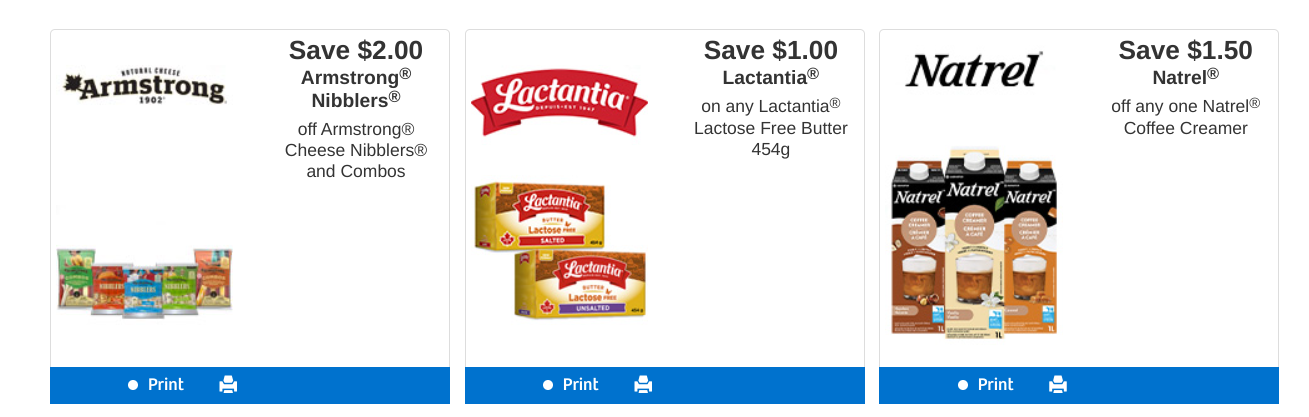Image resolution: width=1309 pixels, height=417 pixels.
Task: Click the printer icon under the Lactantia coupon
Action: click(643, 385)
